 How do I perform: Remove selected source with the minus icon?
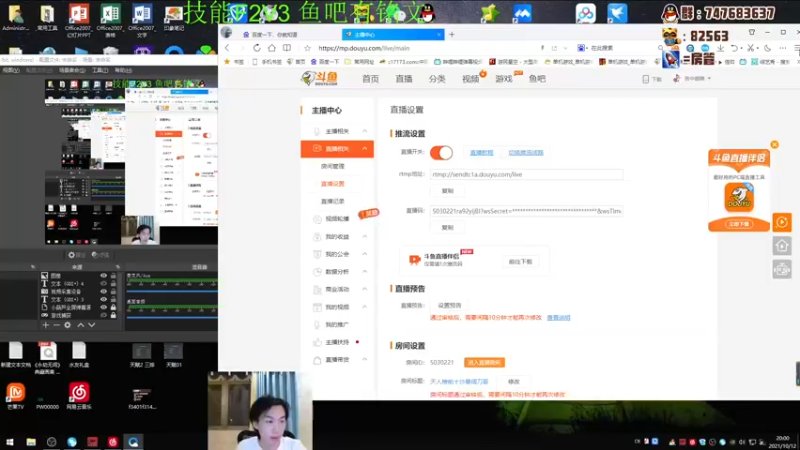point(57,325)
